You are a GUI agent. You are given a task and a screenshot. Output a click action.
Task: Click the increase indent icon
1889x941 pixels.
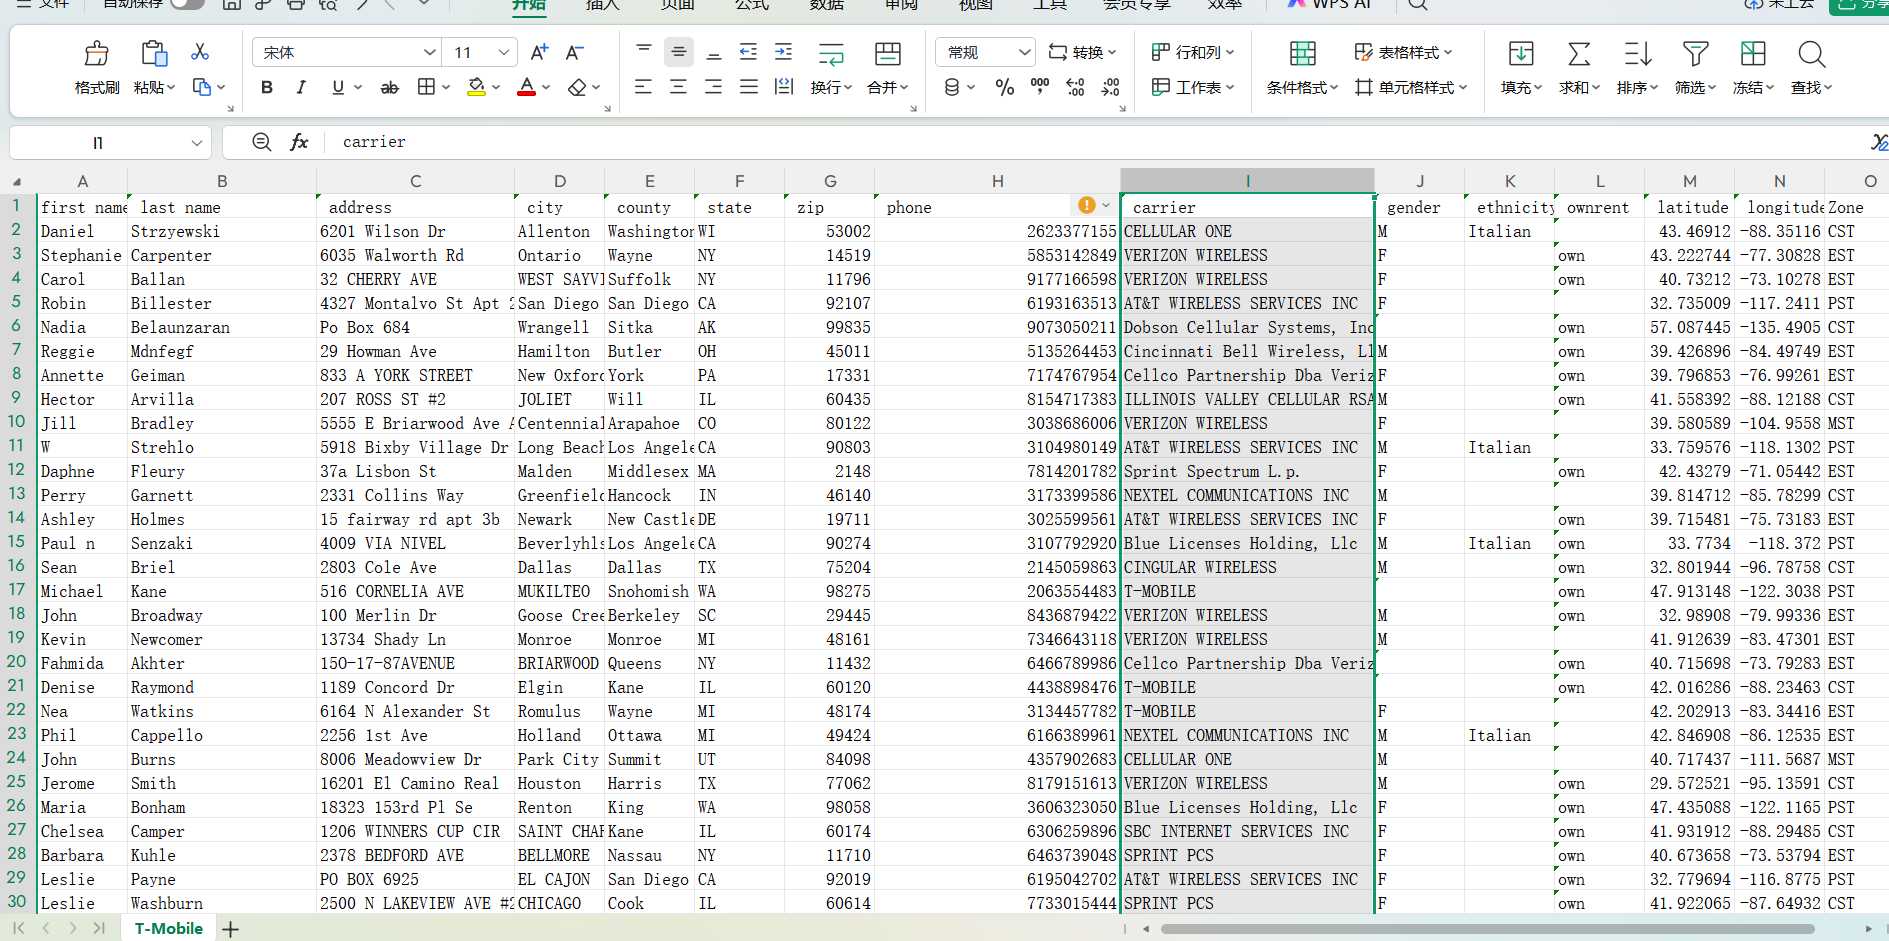(x=784, y=52)
